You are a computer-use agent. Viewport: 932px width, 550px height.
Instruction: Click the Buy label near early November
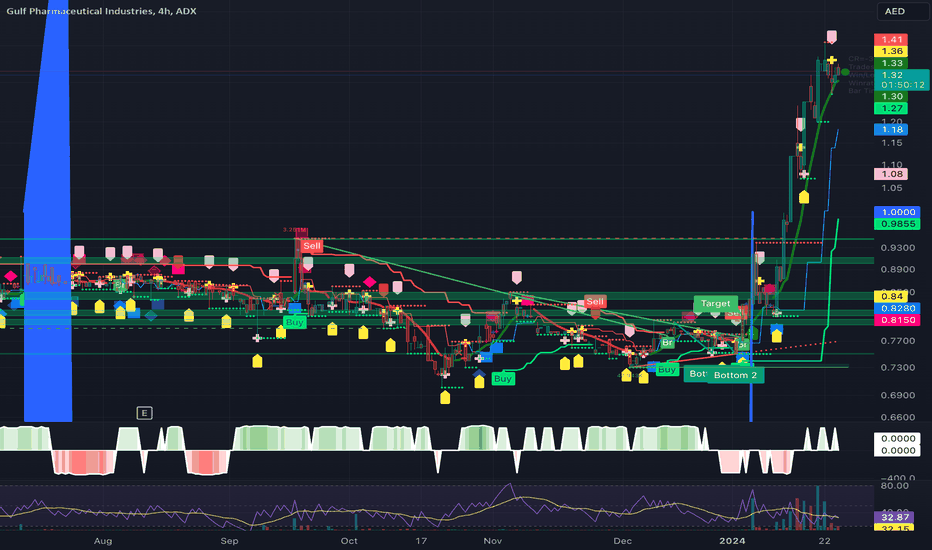pos(502,379)
